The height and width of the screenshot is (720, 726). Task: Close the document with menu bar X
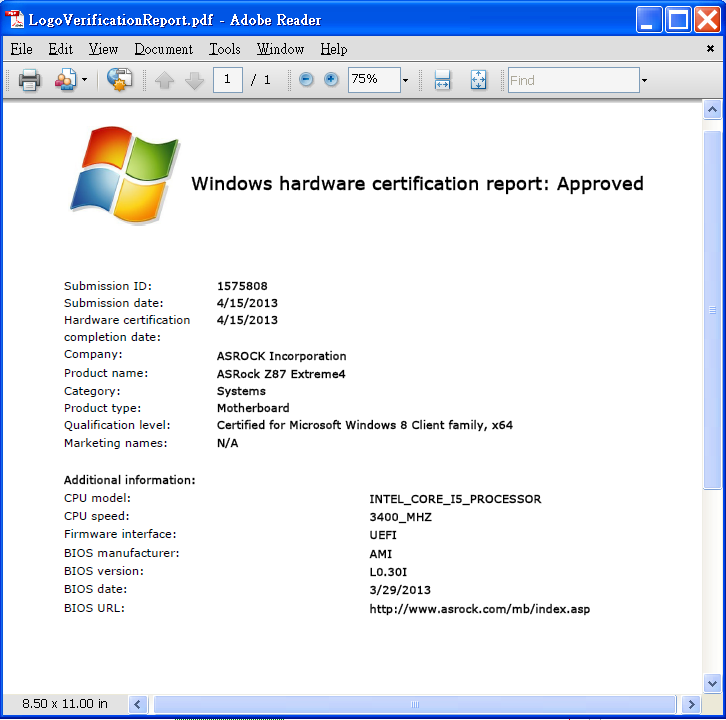710,49
